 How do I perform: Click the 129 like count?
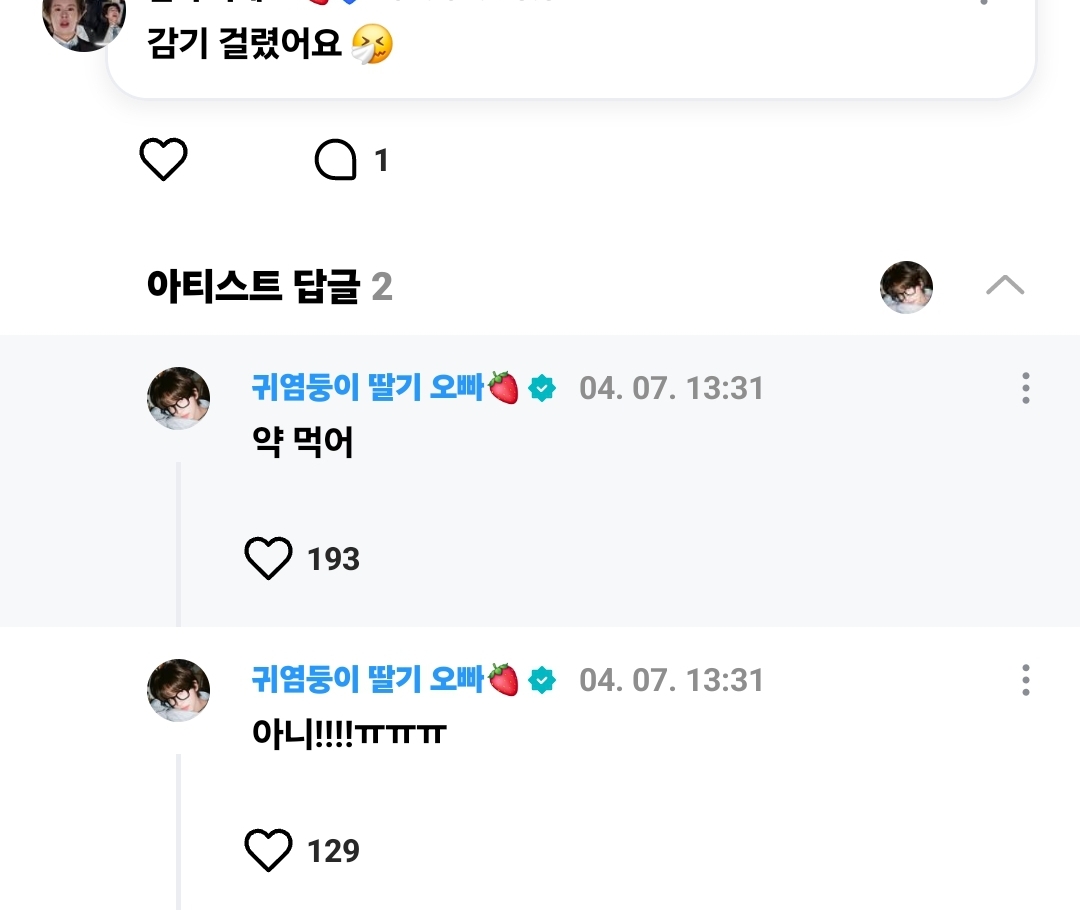[334, 851]
